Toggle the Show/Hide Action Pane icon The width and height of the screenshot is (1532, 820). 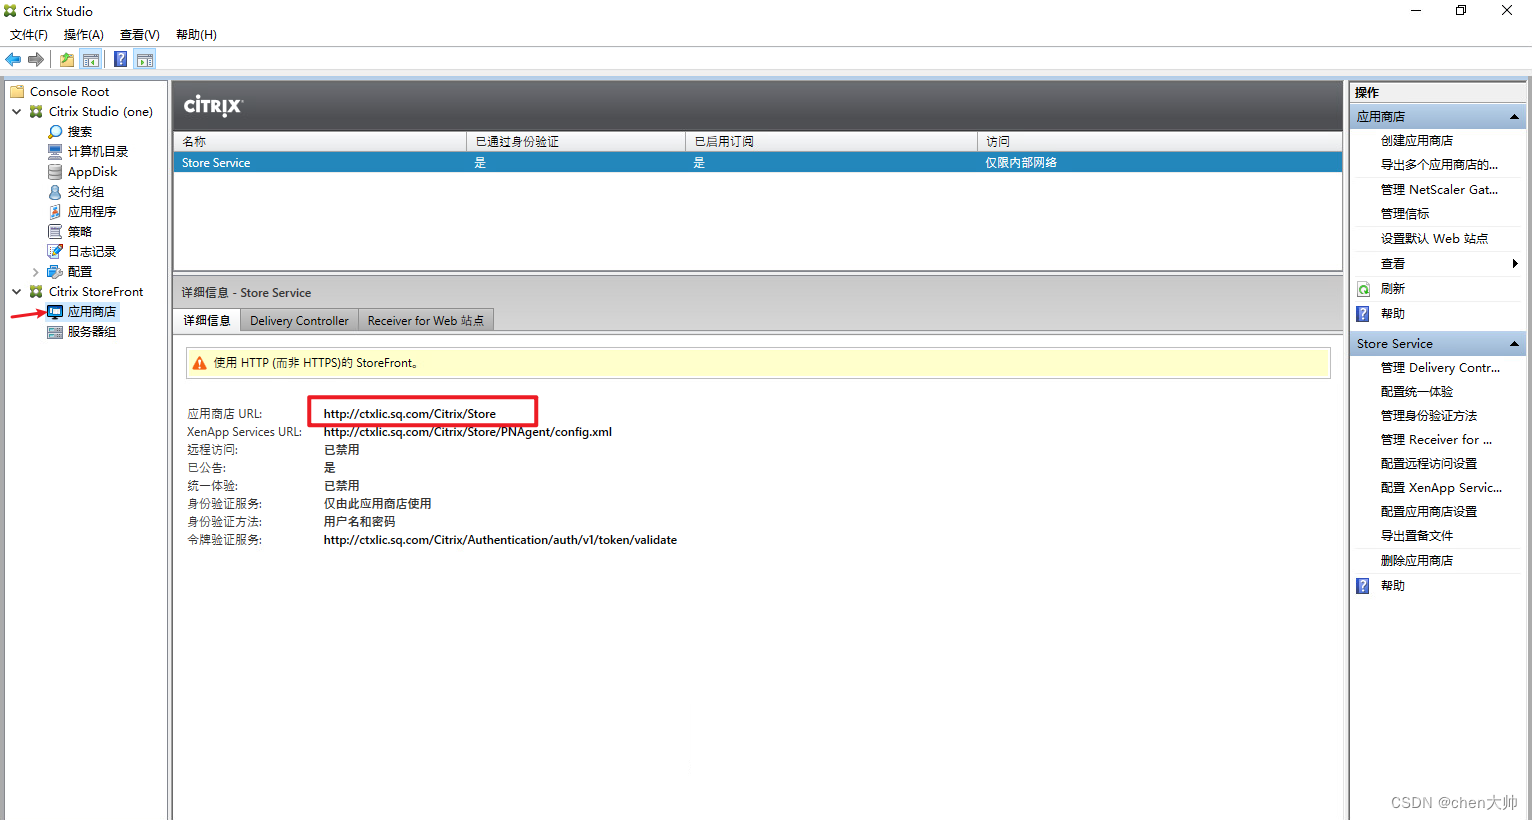[145, 60]
